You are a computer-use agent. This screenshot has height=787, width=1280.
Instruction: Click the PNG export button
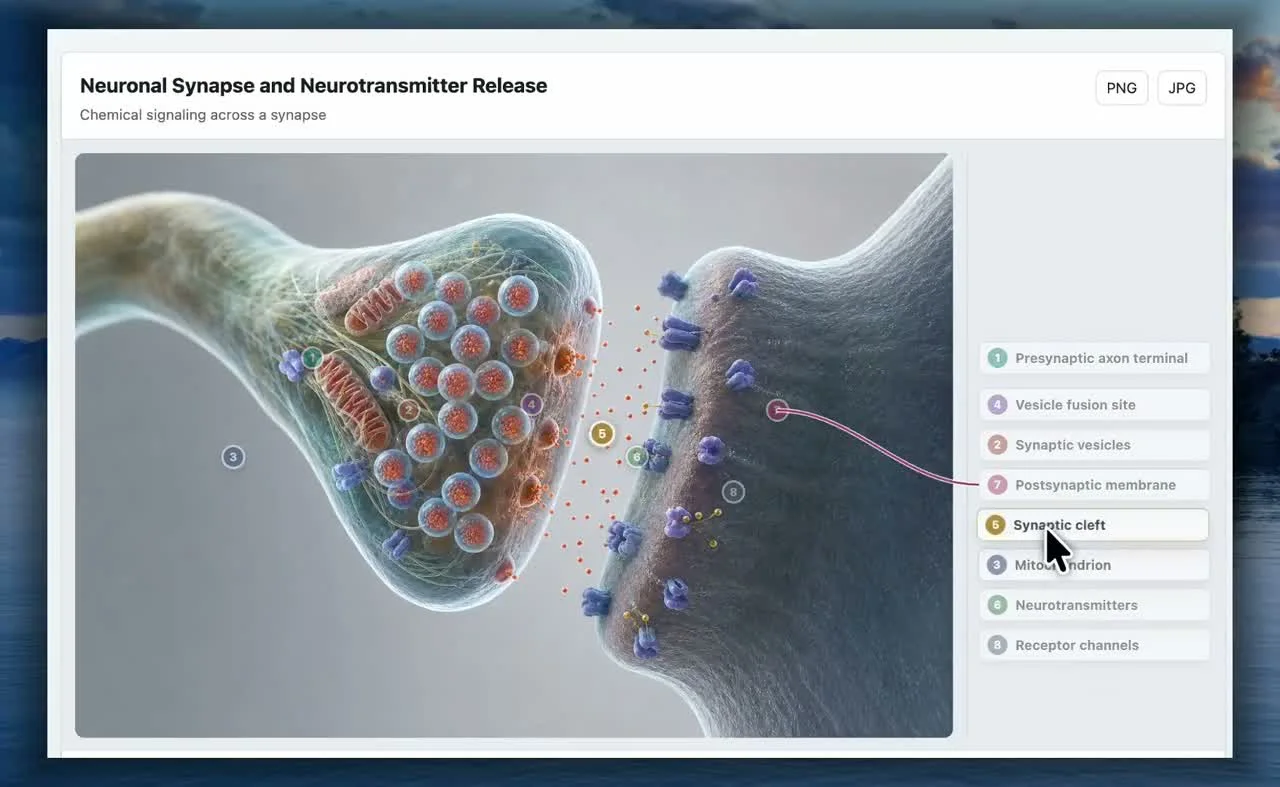[1121, 88]
